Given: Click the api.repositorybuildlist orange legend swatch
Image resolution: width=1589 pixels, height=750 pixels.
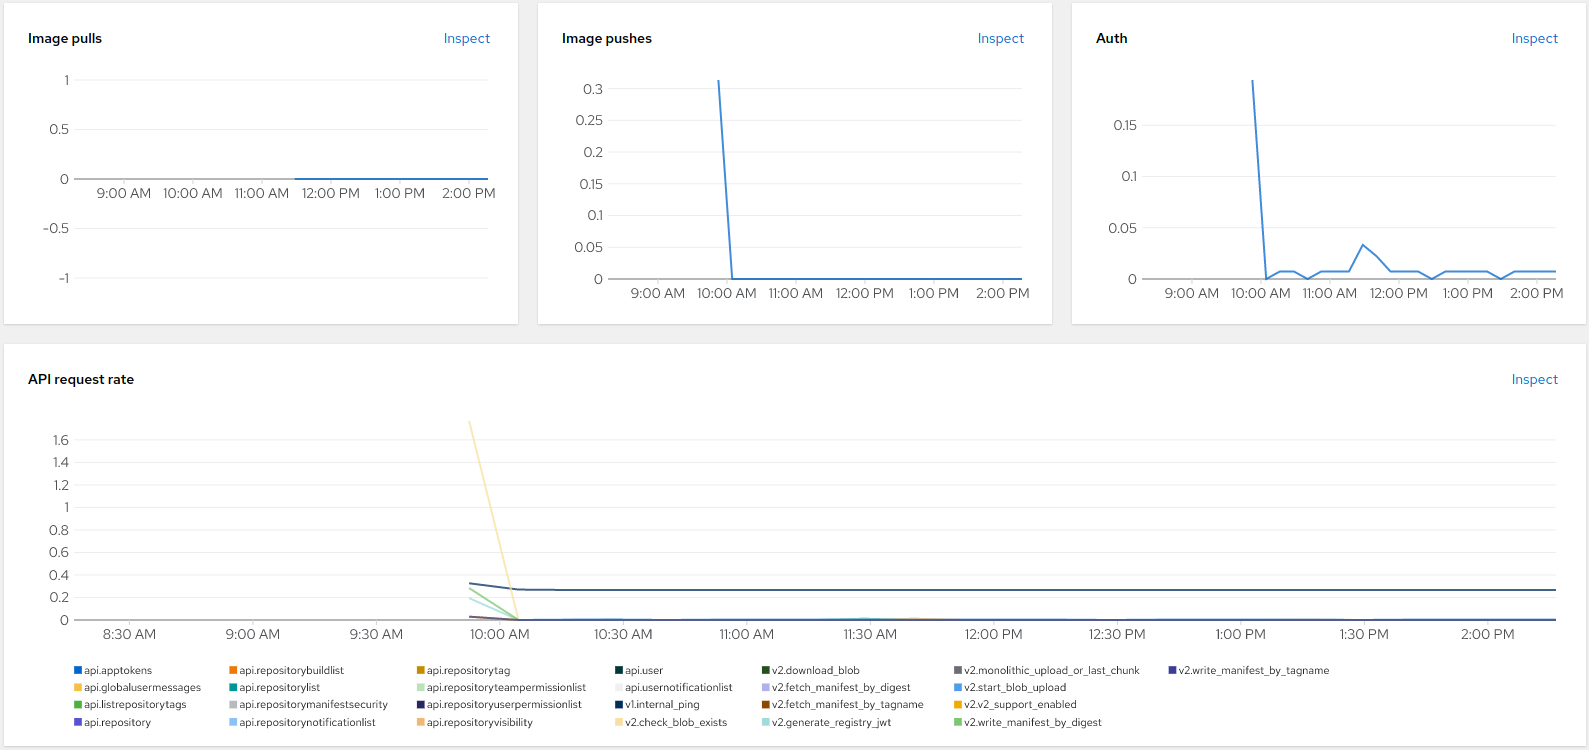Looking at the screenshot, I should tap(233, 671).
